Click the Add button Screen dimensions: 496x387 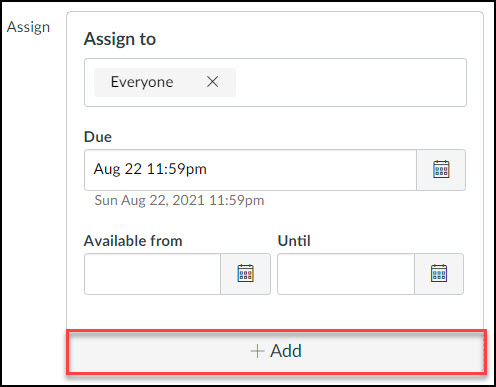276,352
